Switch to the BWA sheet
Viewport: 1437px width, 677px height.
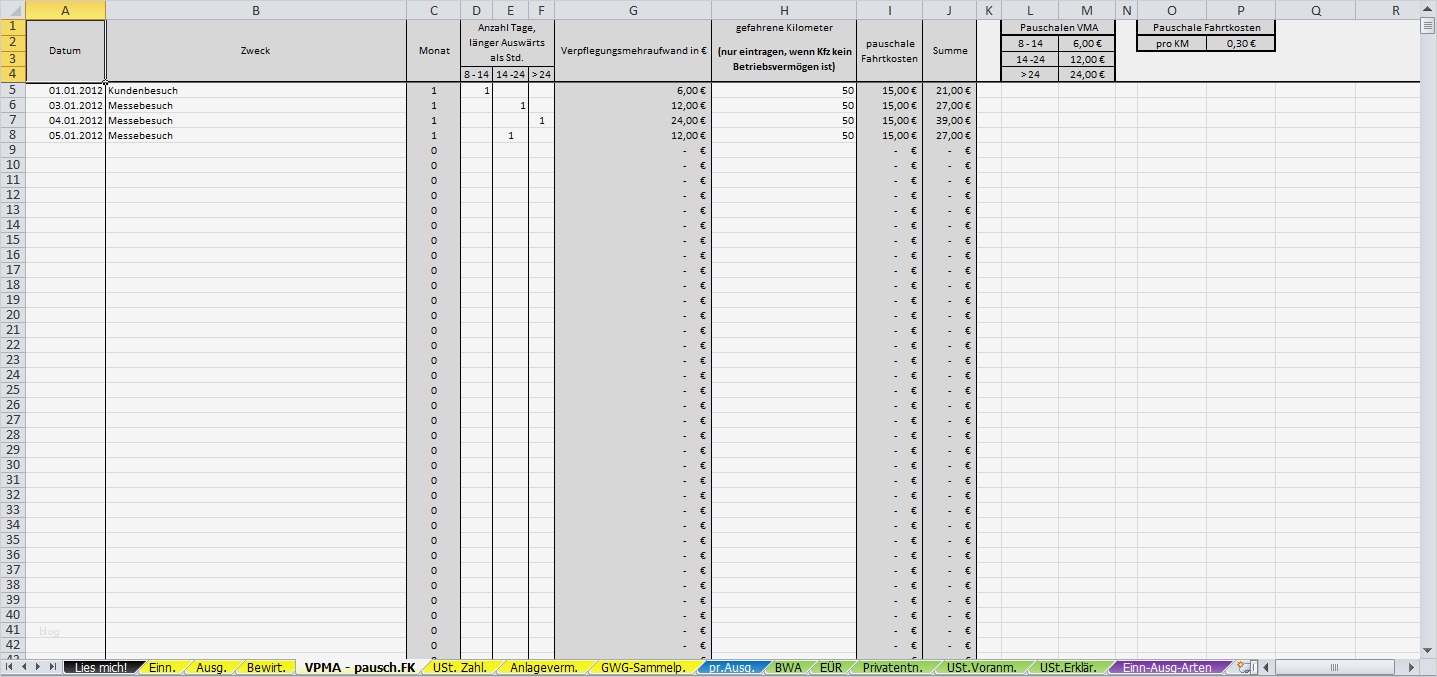(787, 666)
